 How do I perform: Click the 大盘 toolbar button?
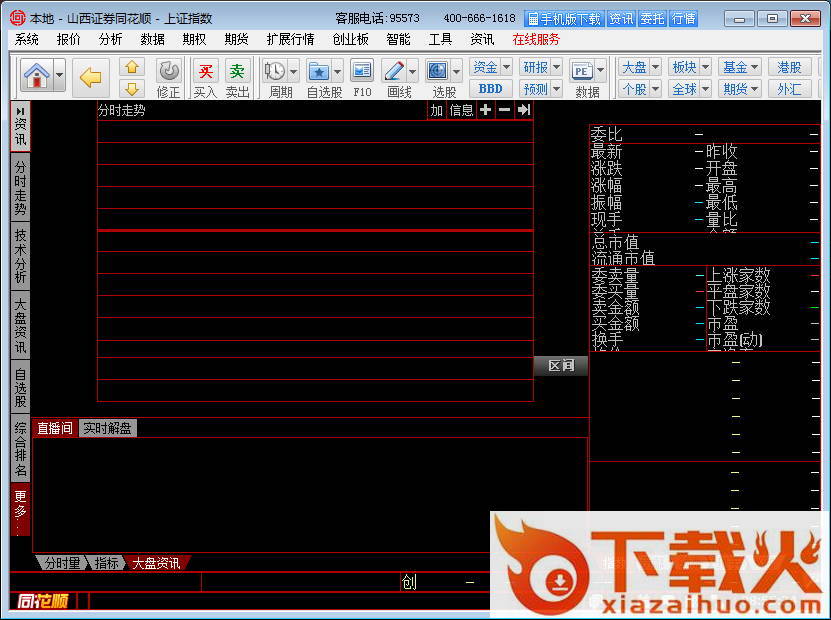[x=634, y=67]
